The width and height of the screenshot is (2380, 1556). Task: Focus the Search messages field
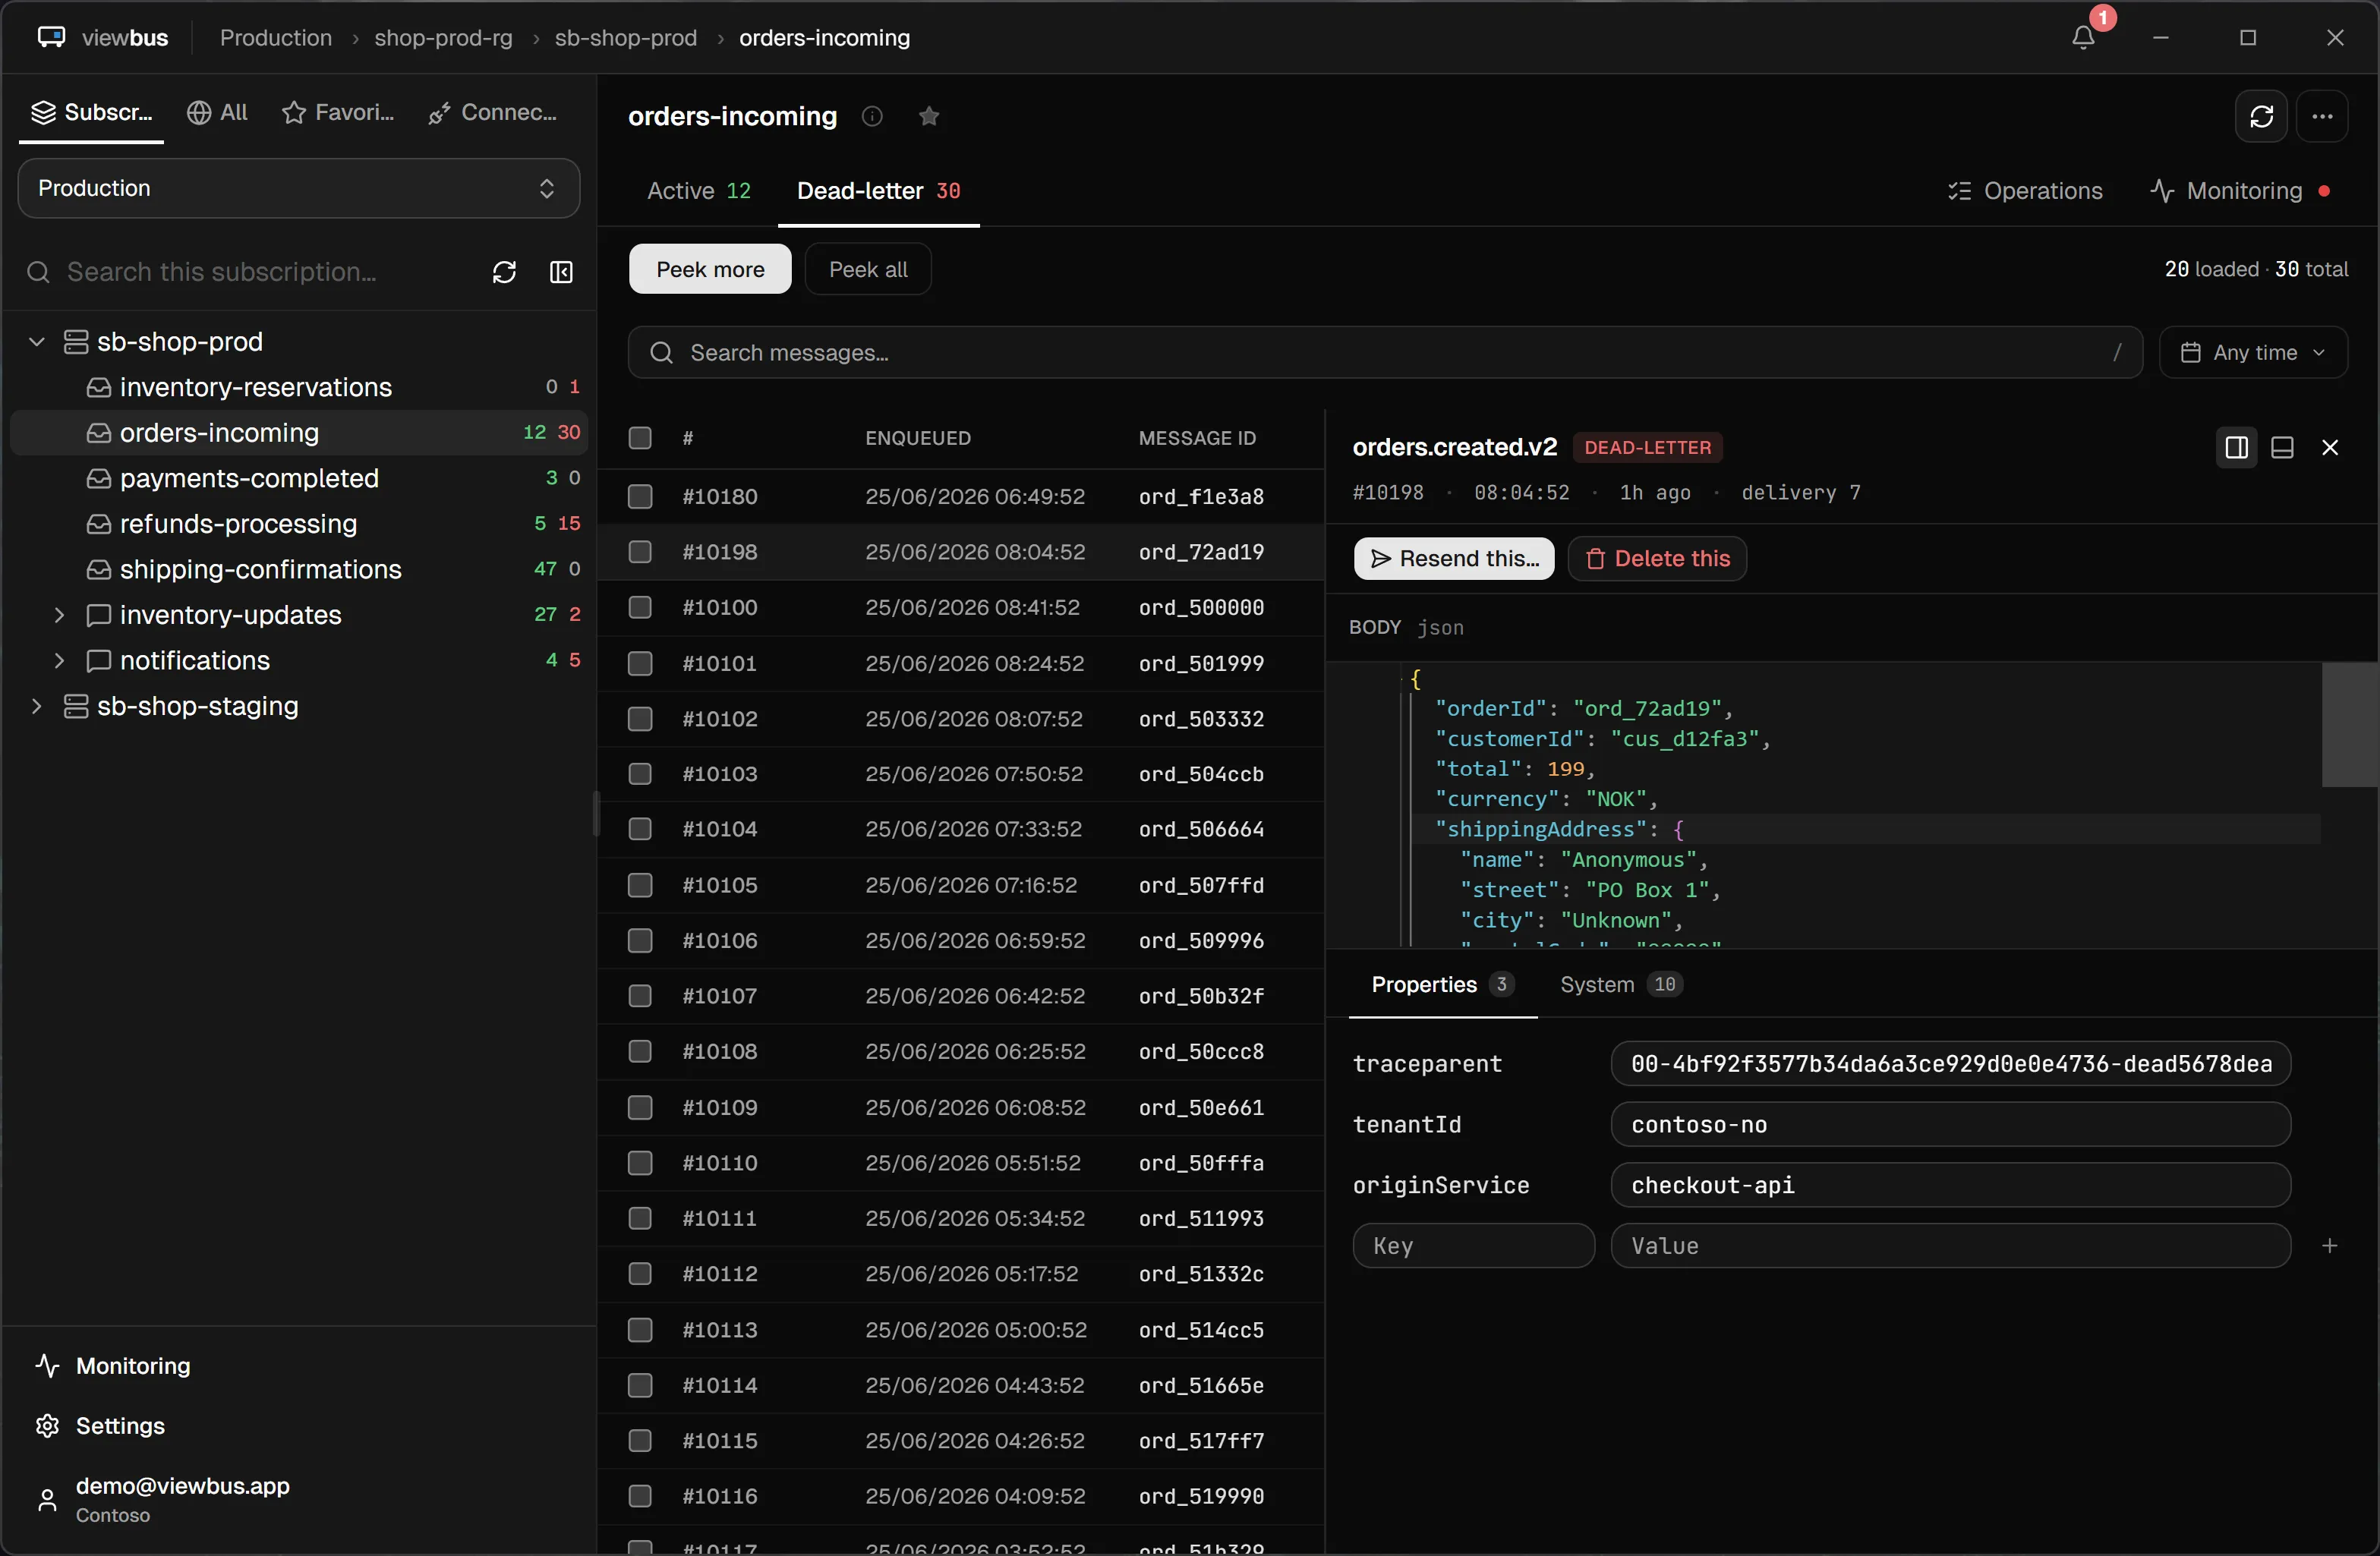coord(1385,353)
